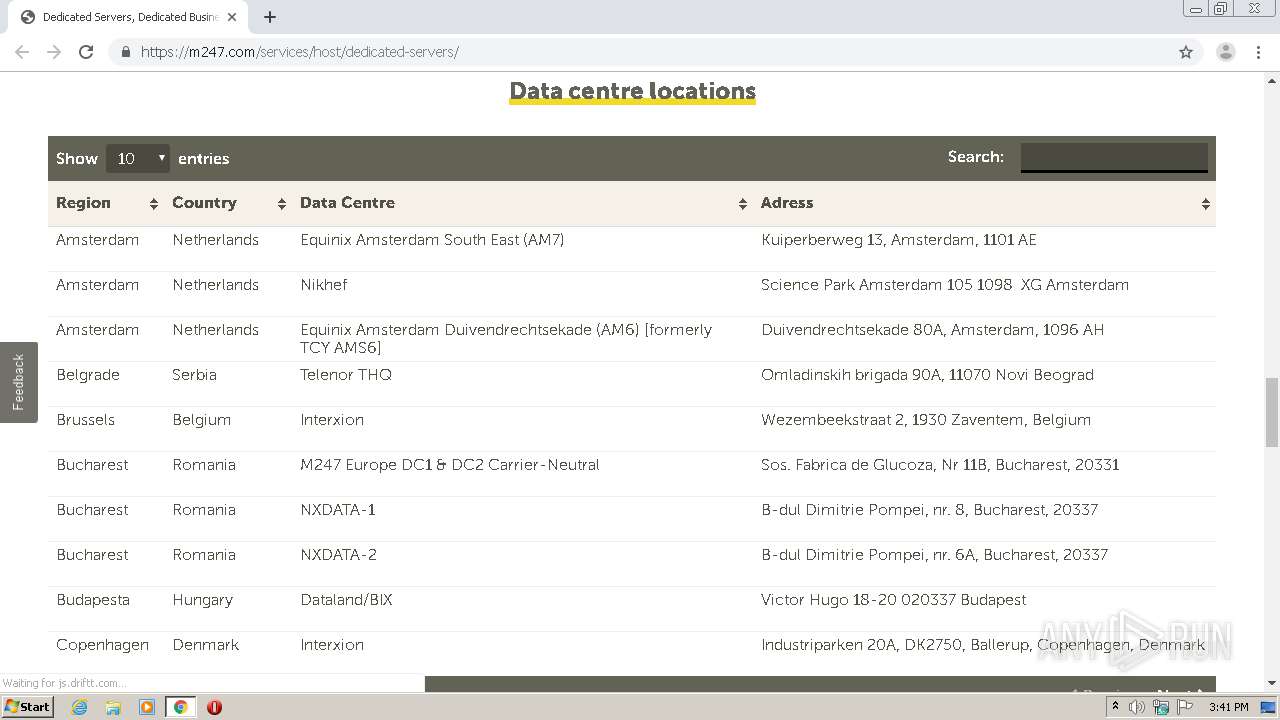
Task: Open Windows Start menu
Action: click(28, 707)
